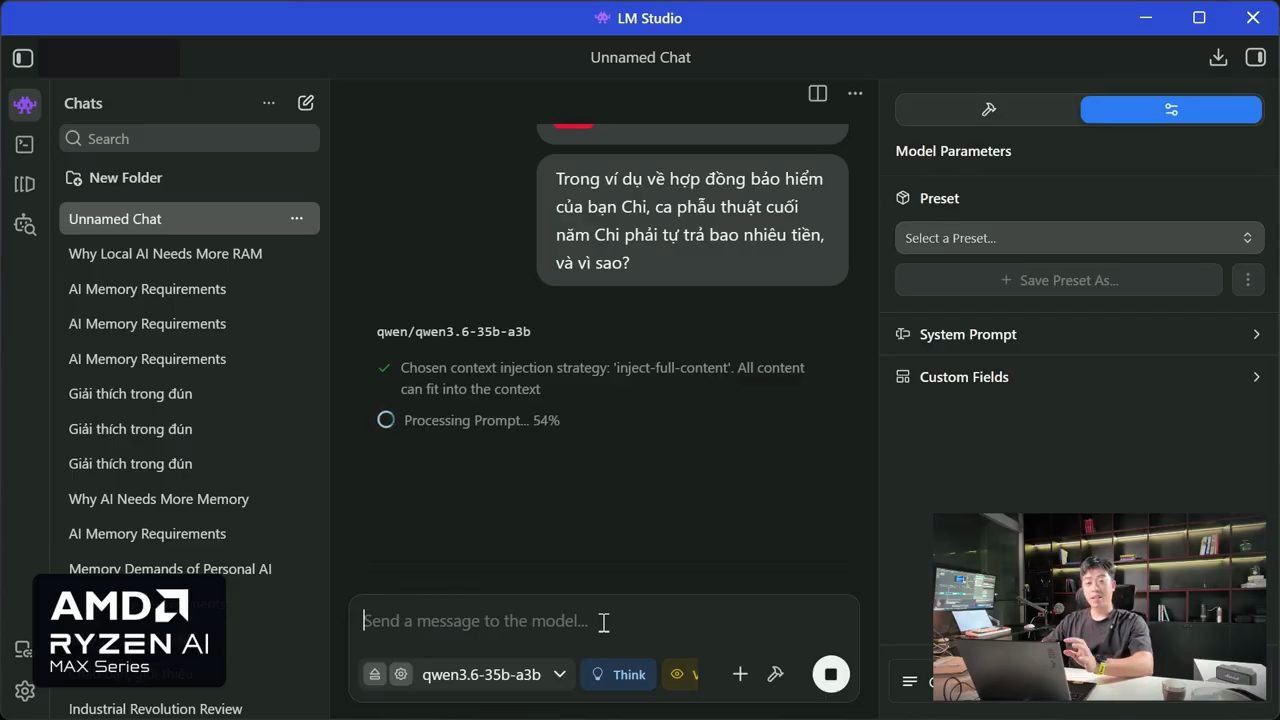1280x720 pixels.
Task: Eject the loaded model
Action: 374,674
